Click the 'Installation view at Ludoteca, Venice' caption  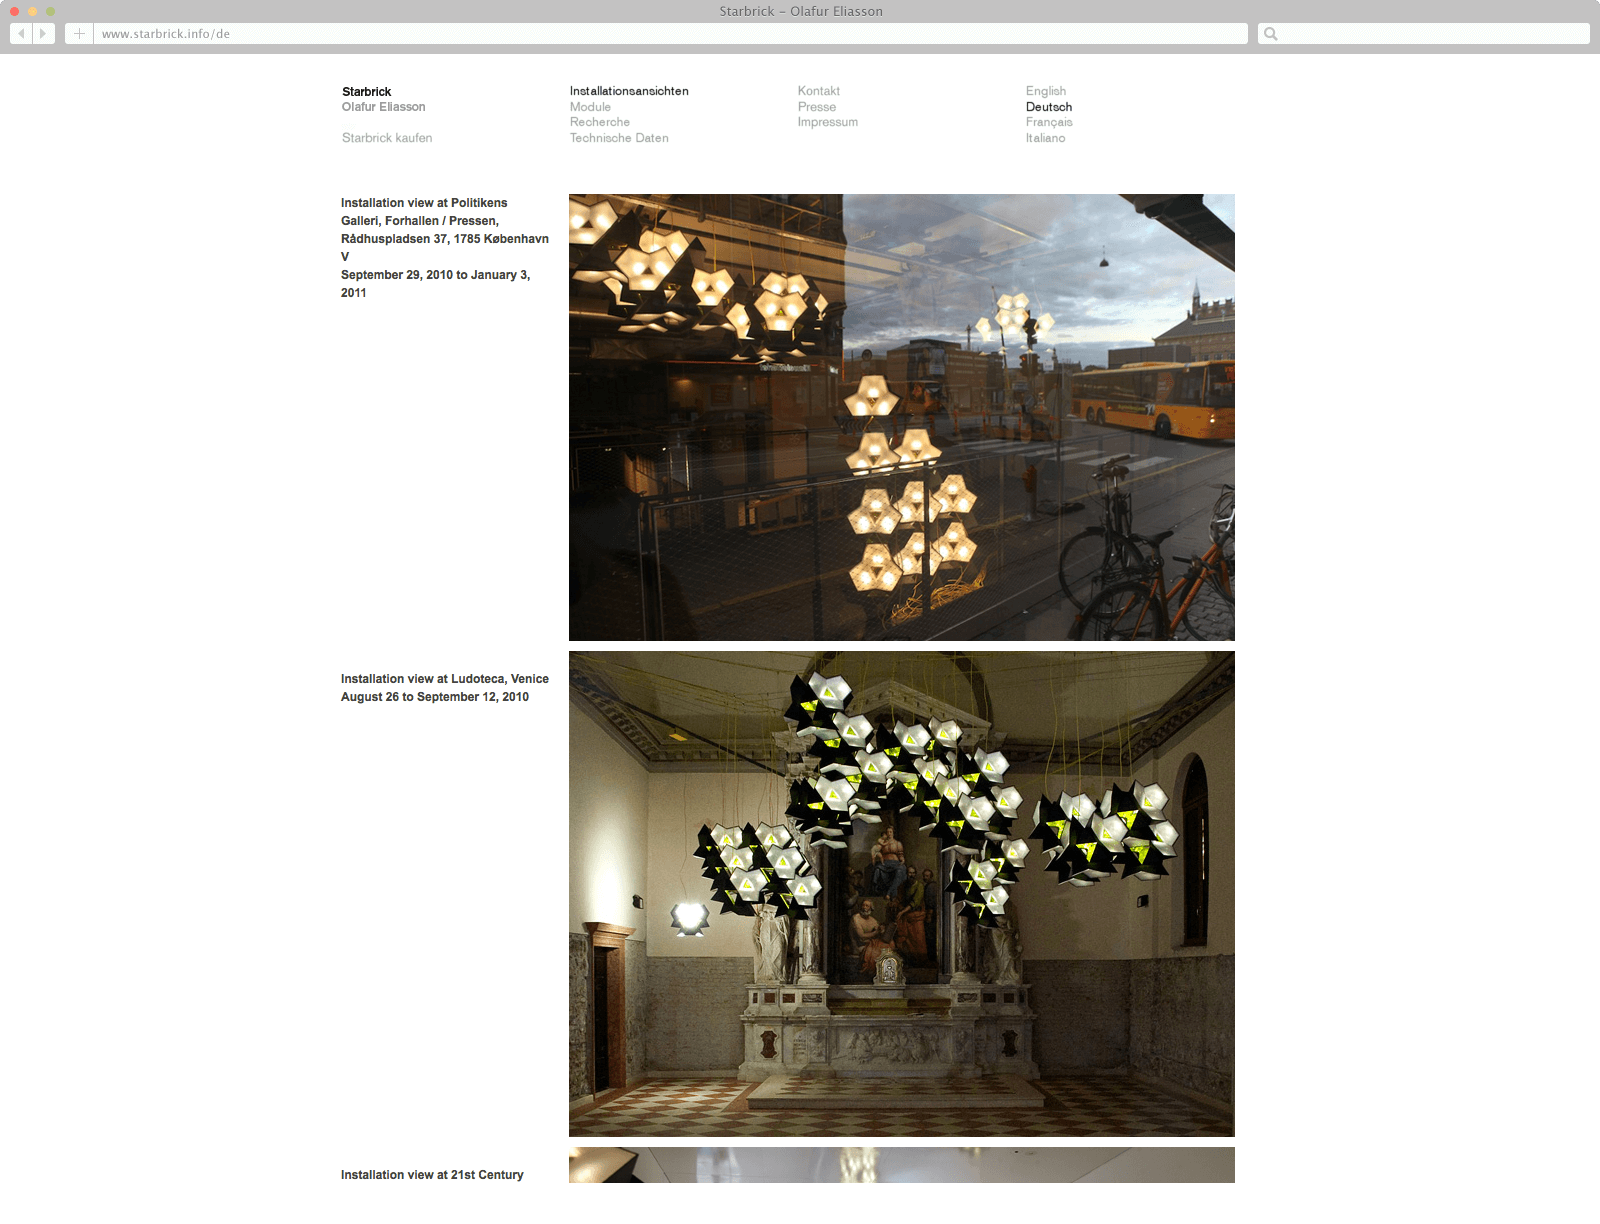[x=445, y=679]
